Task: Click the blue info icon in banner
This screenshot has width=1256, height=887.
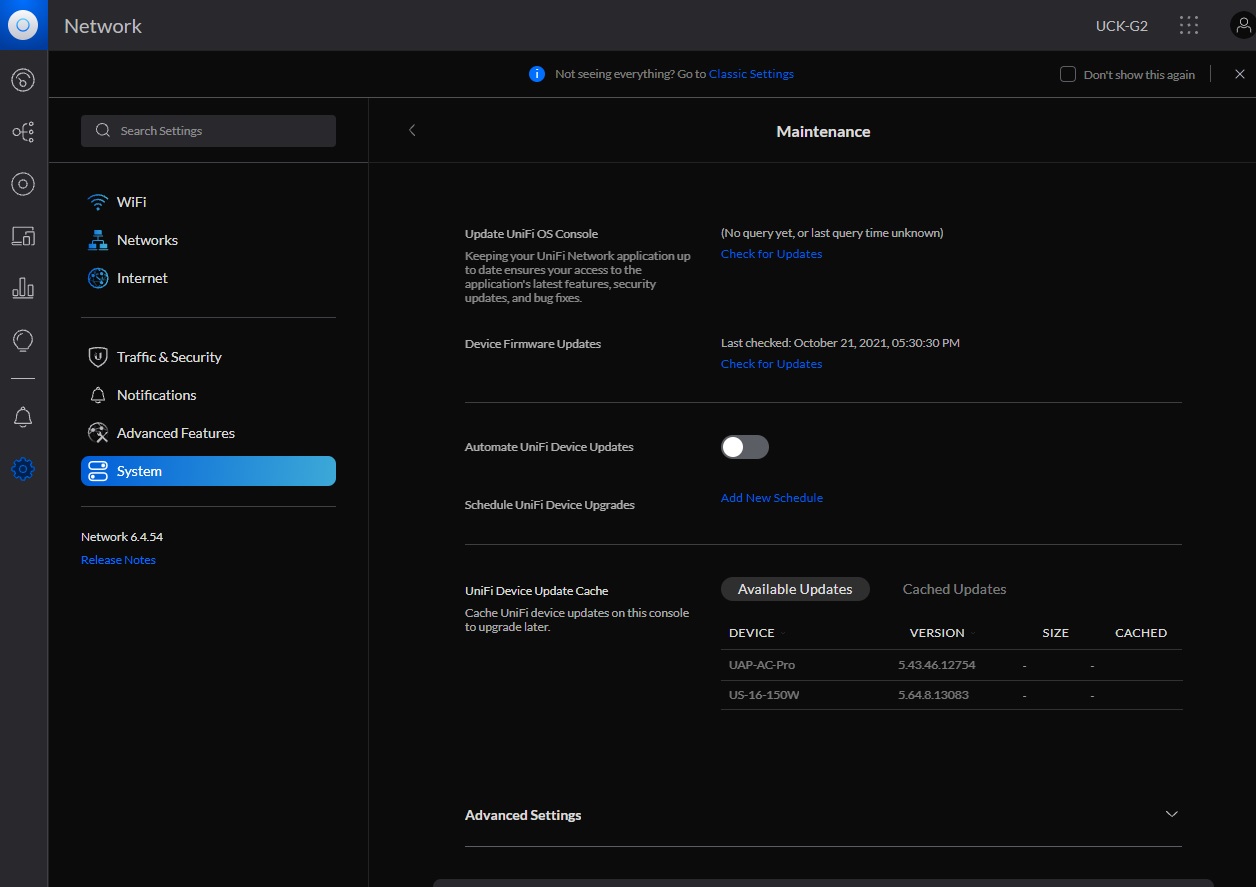Action: pyautogui.click(x=537, y=74)
